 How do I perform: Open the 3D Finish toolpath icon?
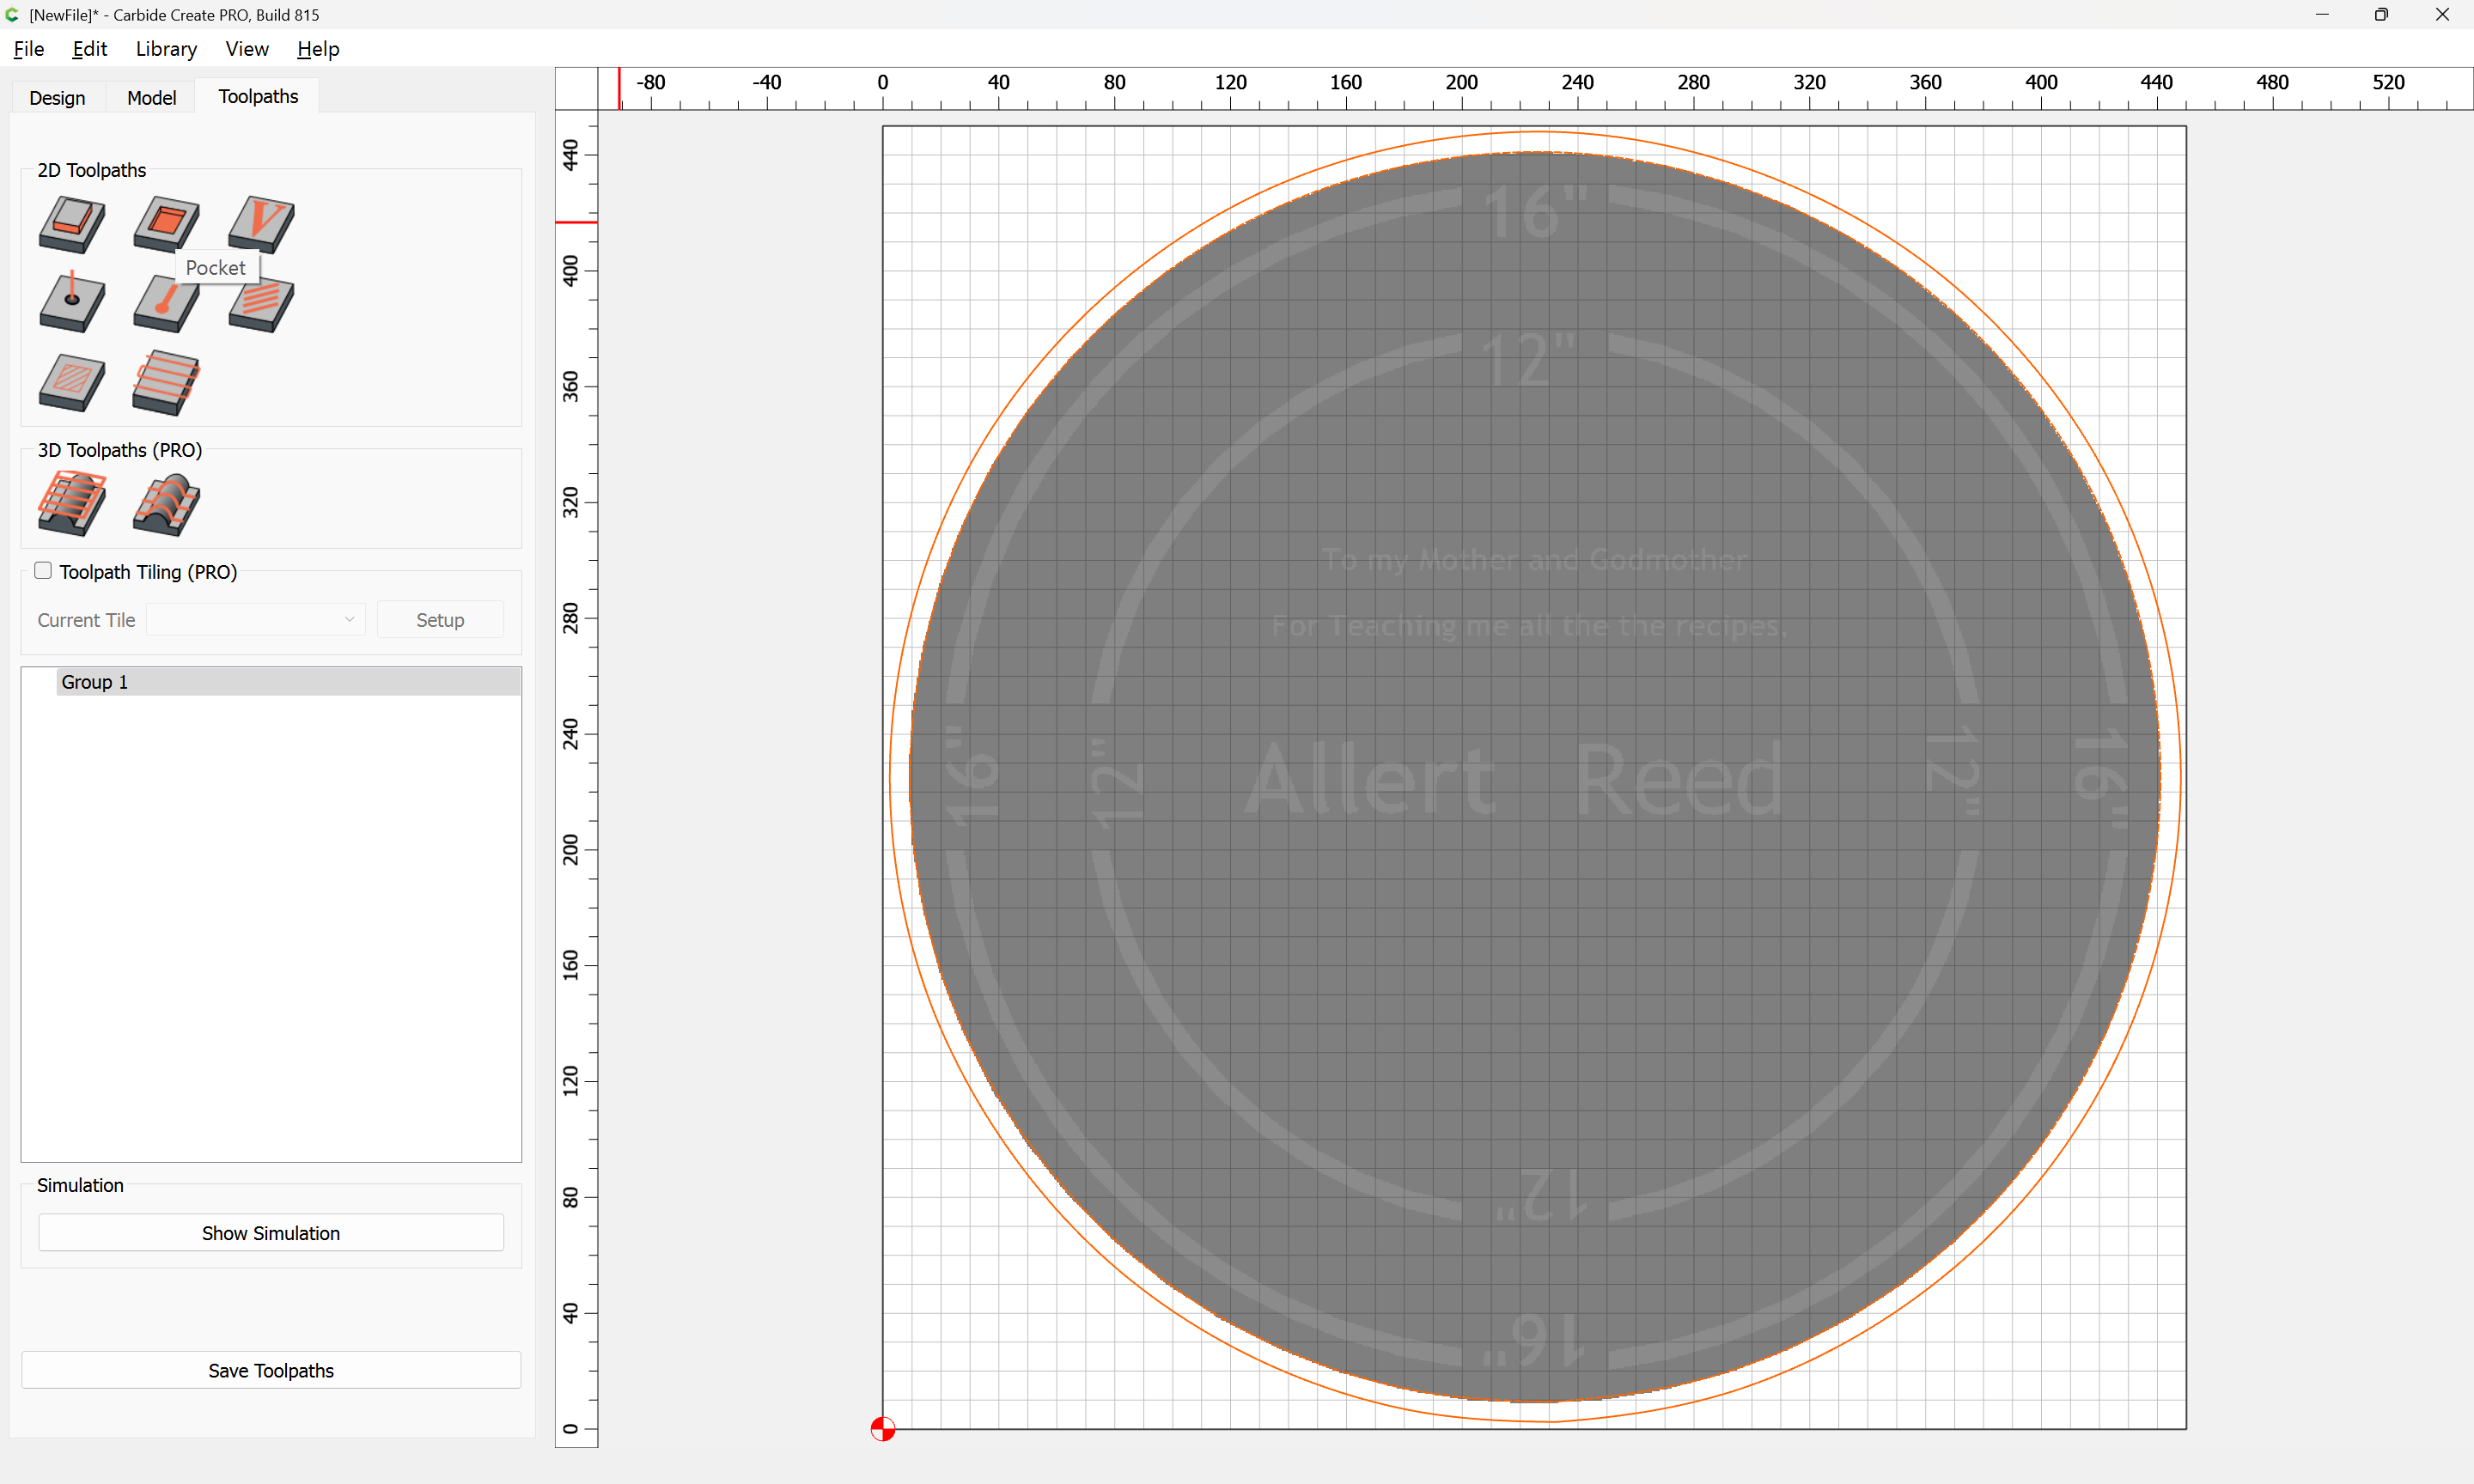[166, 504]
